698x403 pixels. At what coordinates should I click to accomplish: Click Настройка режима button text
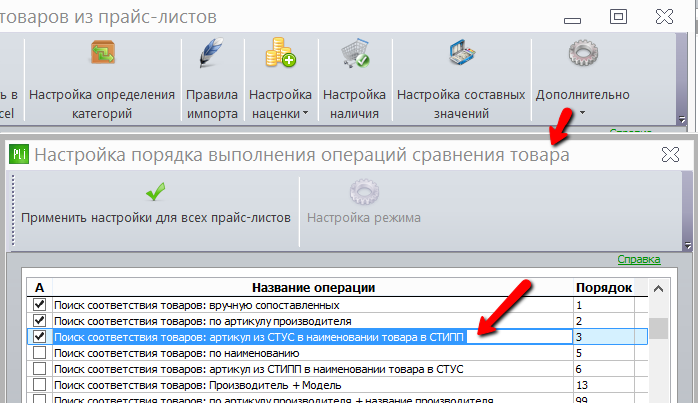click(x=364, y=218)
